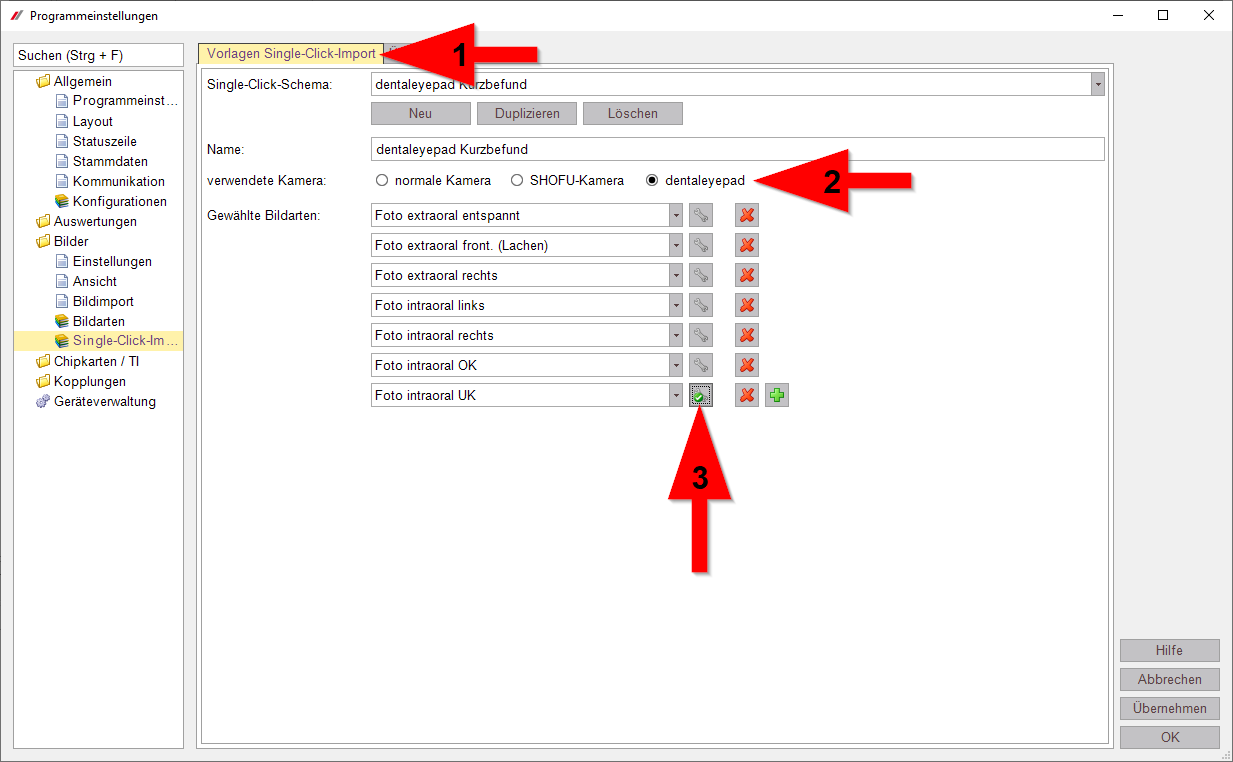Click the Allgemein folder icon
The height and width of the screenshot is (762, 1233).
(x=43, y=81)
